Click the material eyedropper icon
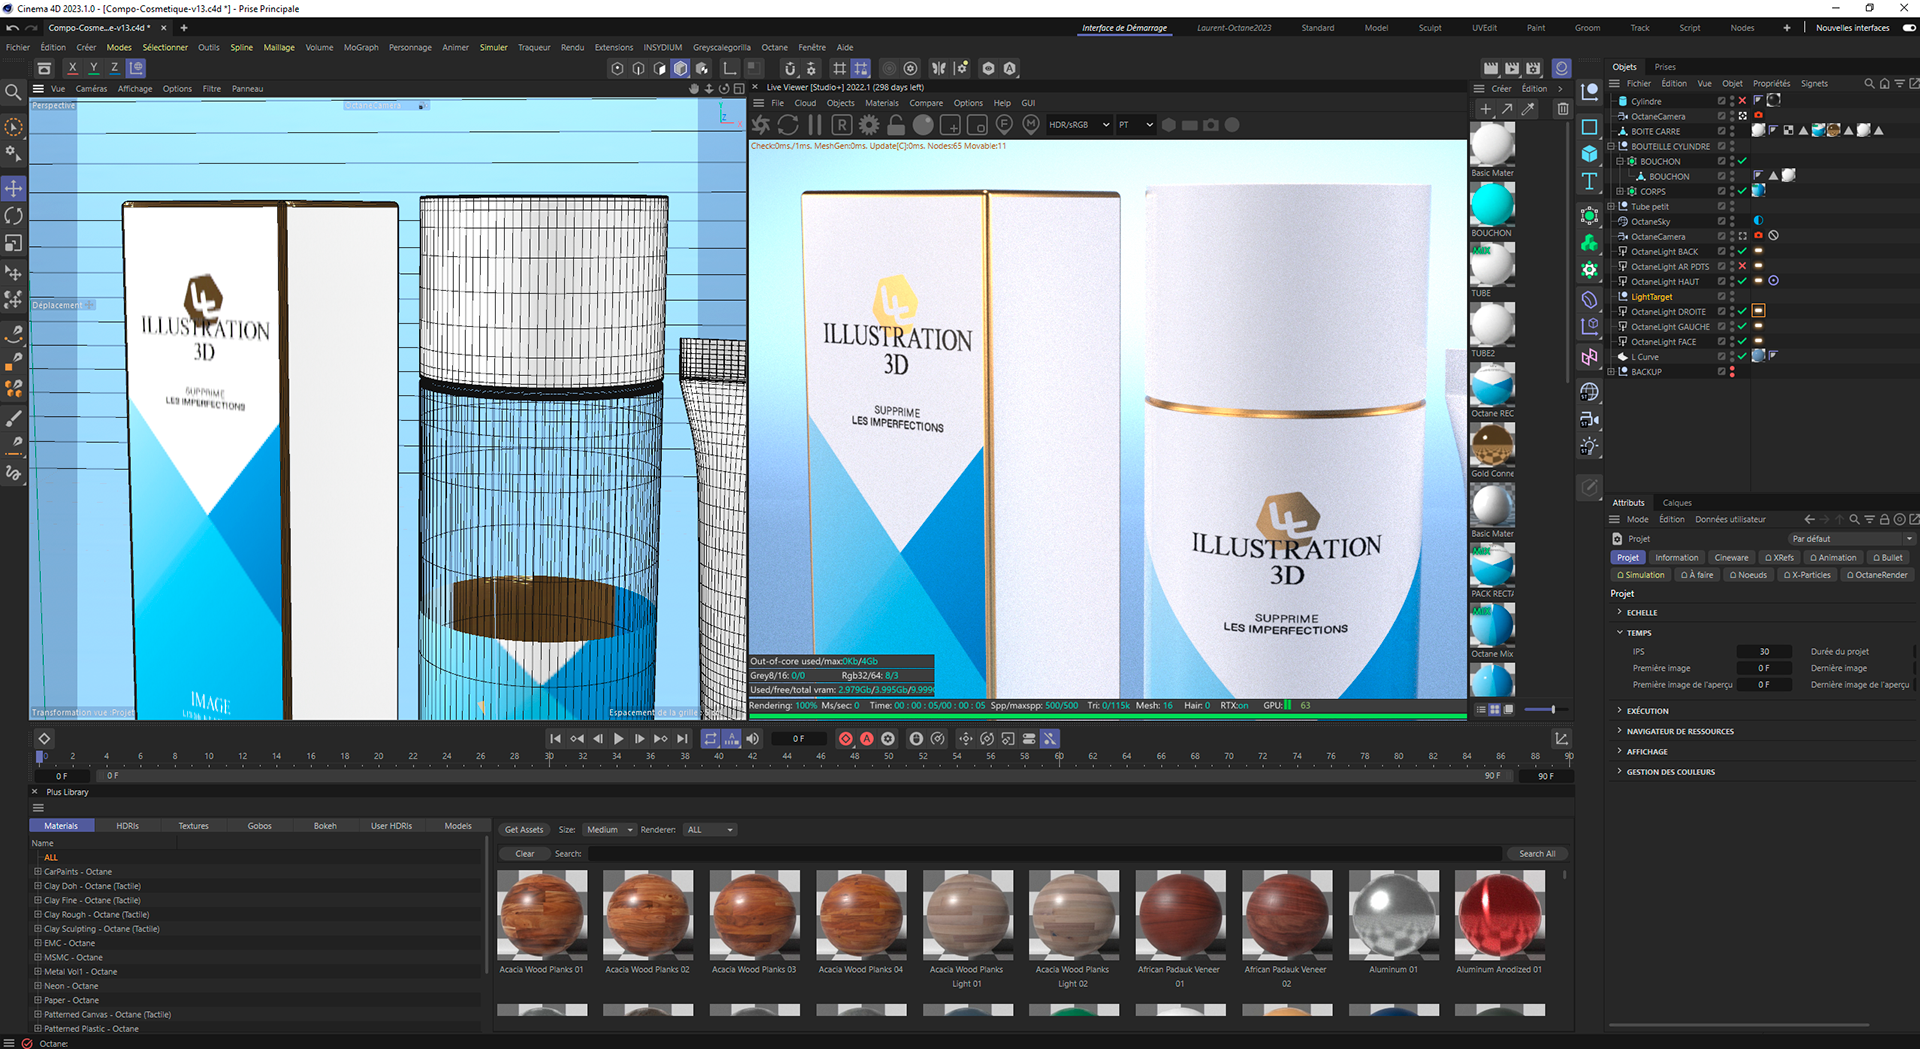The height and width of the screenshot is (1049, 1920). (1528, 109)
